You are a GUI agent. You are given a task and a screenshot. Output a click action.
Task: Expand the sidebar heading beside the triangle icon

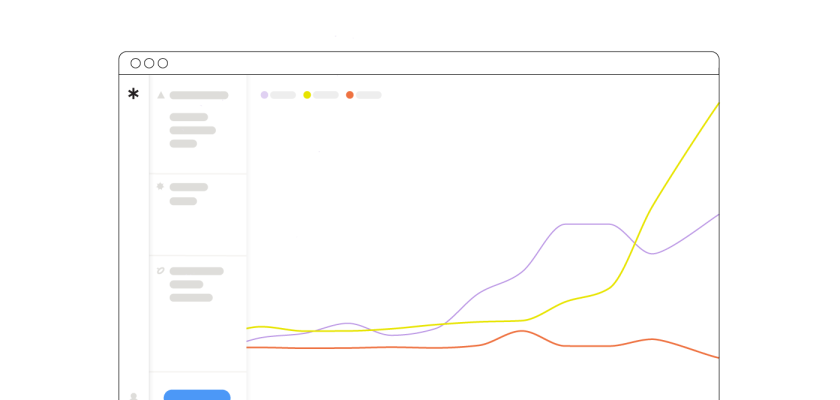point(199,95)
